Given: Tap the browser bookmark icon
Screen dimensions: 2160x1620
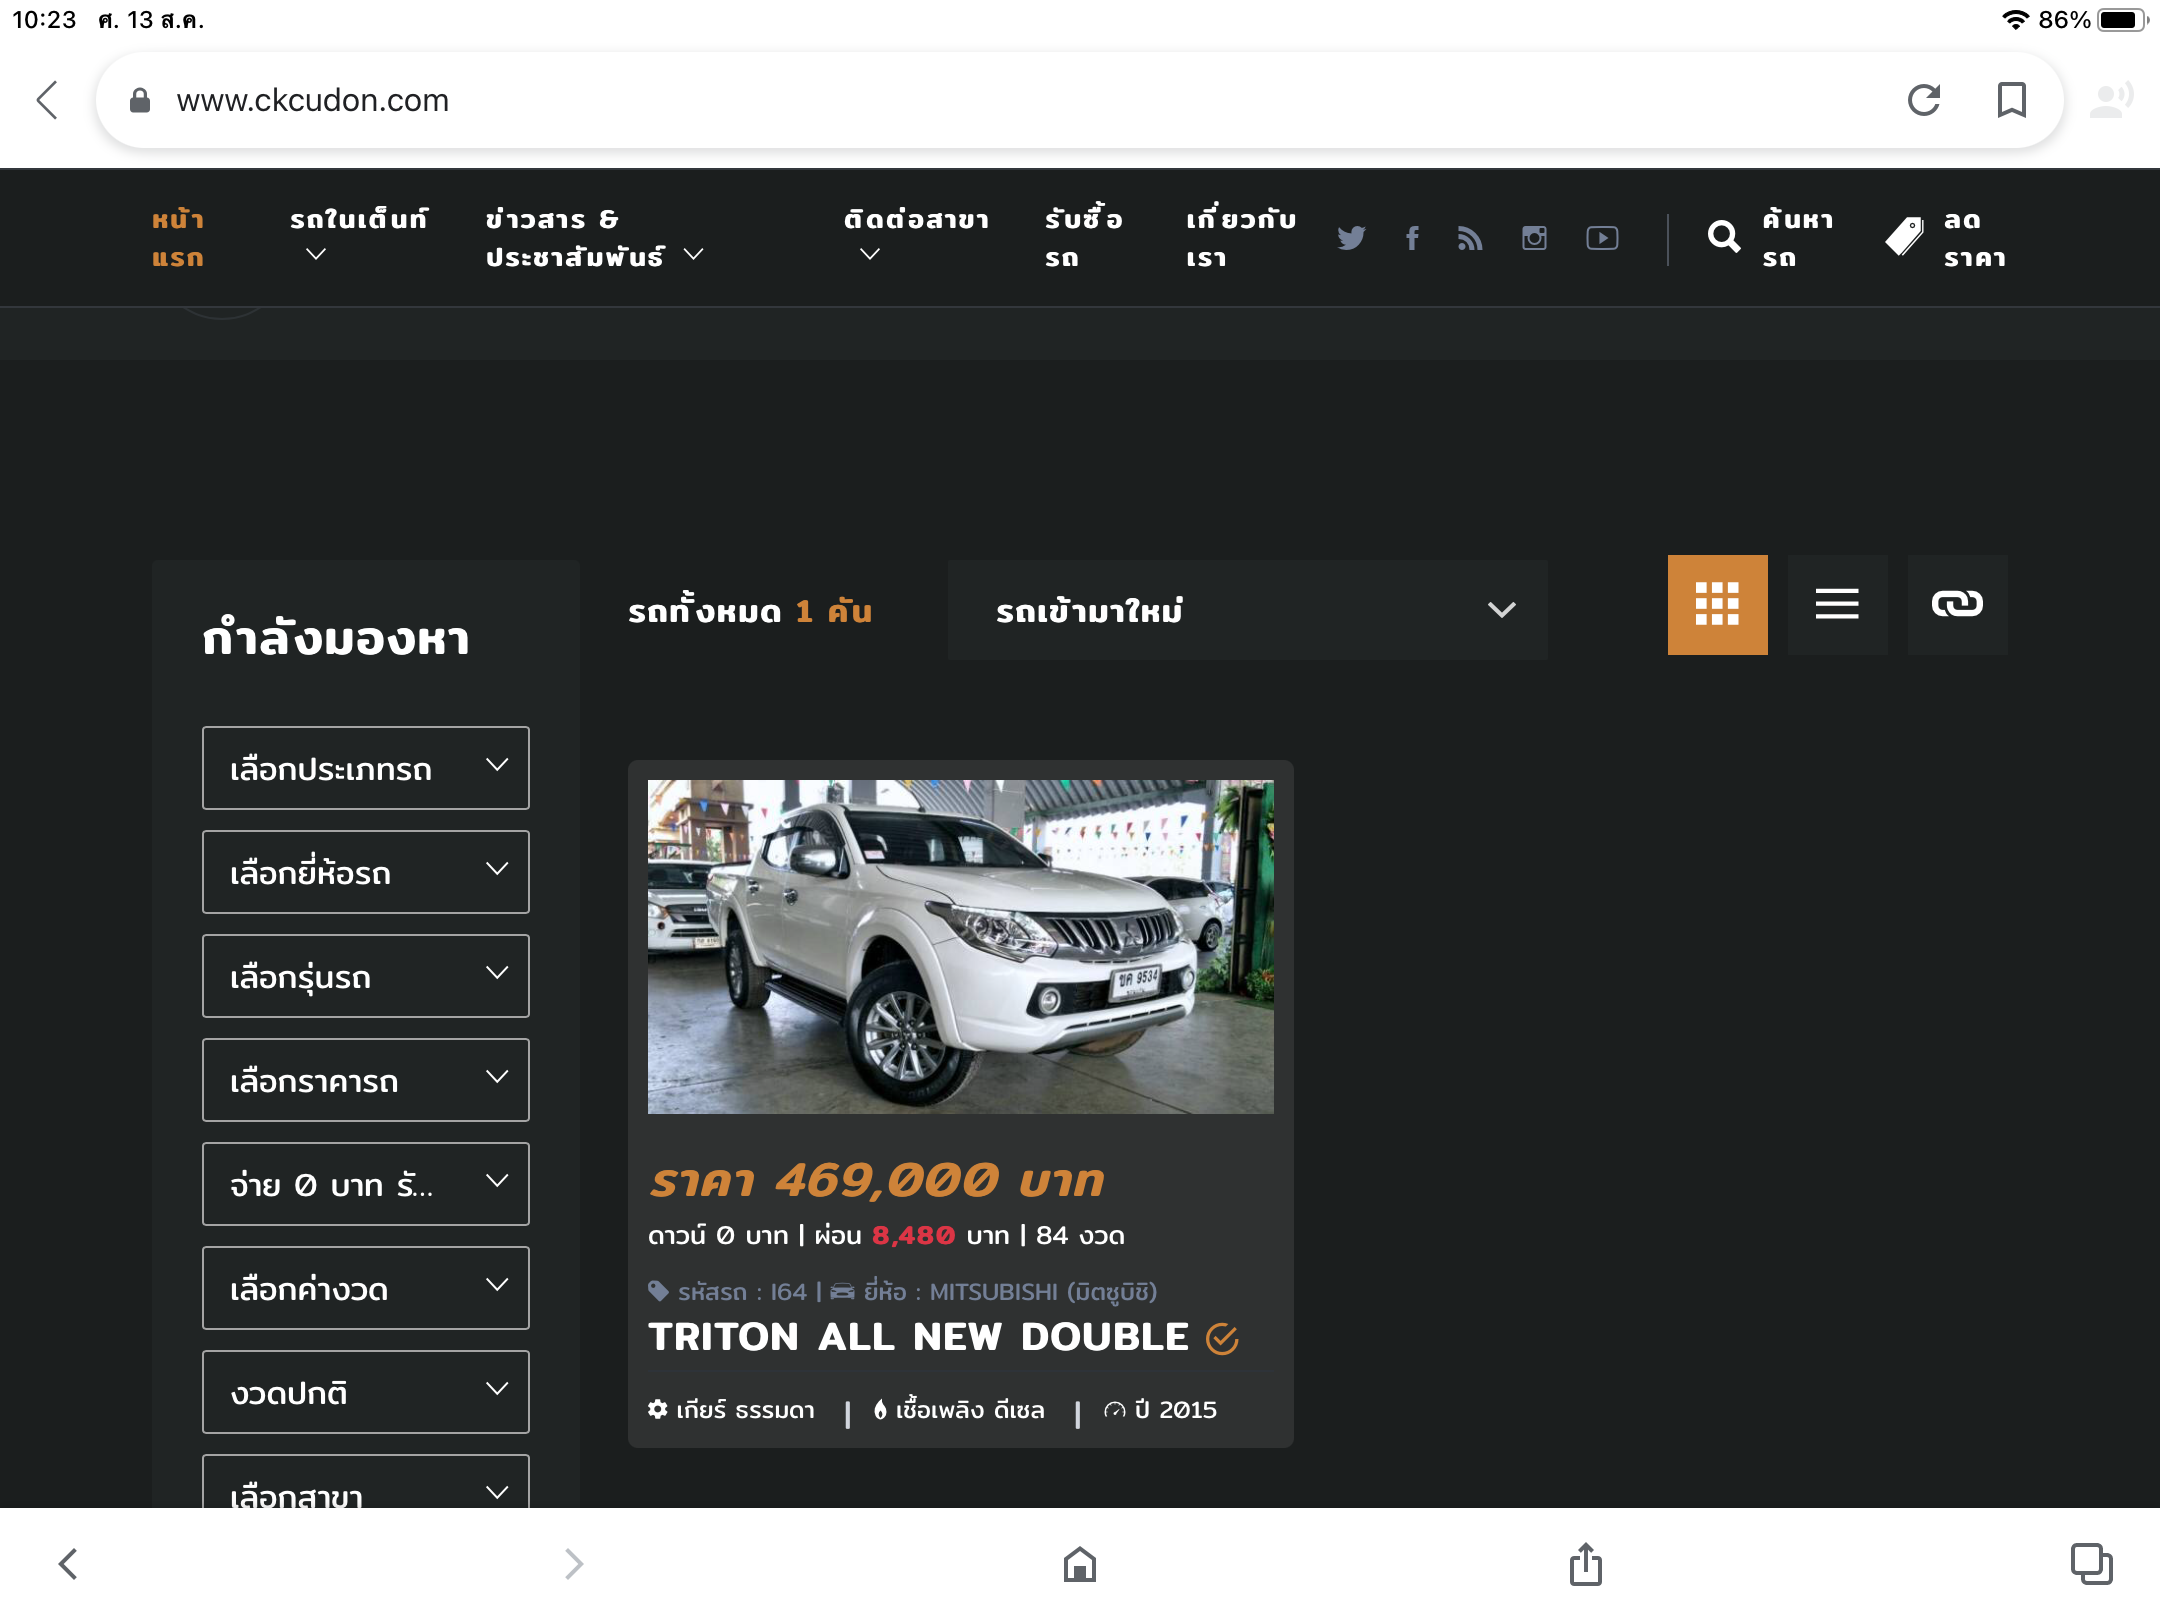Looking at the screenshot, I should point(2011,100).
